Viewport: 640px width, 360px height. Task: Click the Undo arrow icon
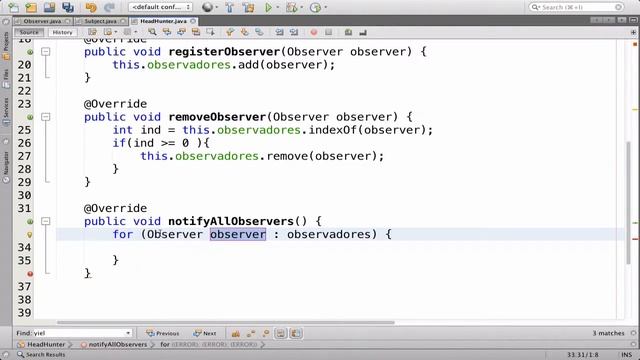[x=91, y=7]
